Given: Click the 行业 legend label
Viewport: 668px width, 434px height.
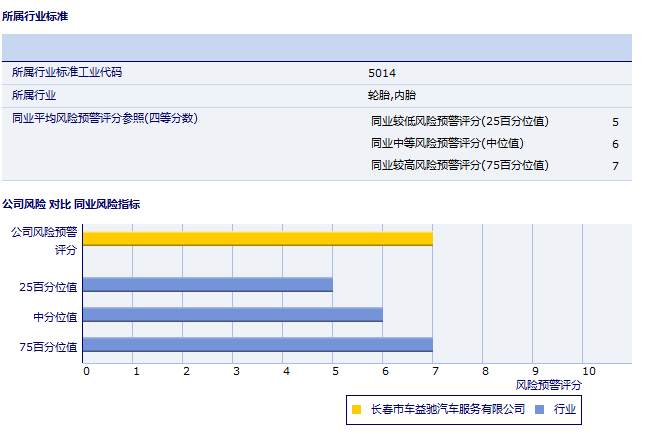Looking at the screenshot, I should pos(565,409).
